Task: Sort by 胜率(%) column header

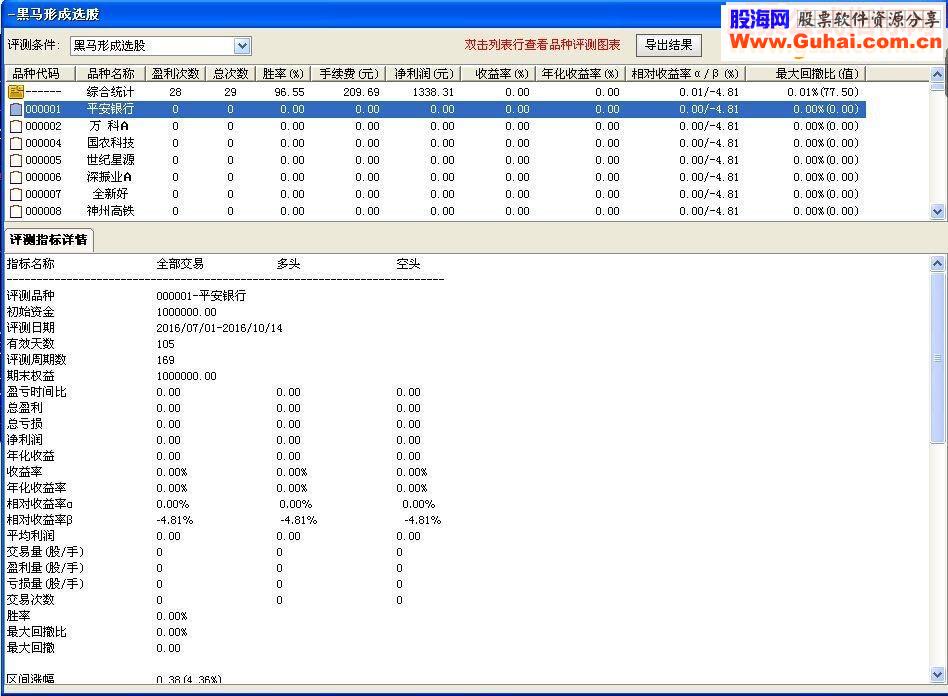Action: tap(283, 74)
